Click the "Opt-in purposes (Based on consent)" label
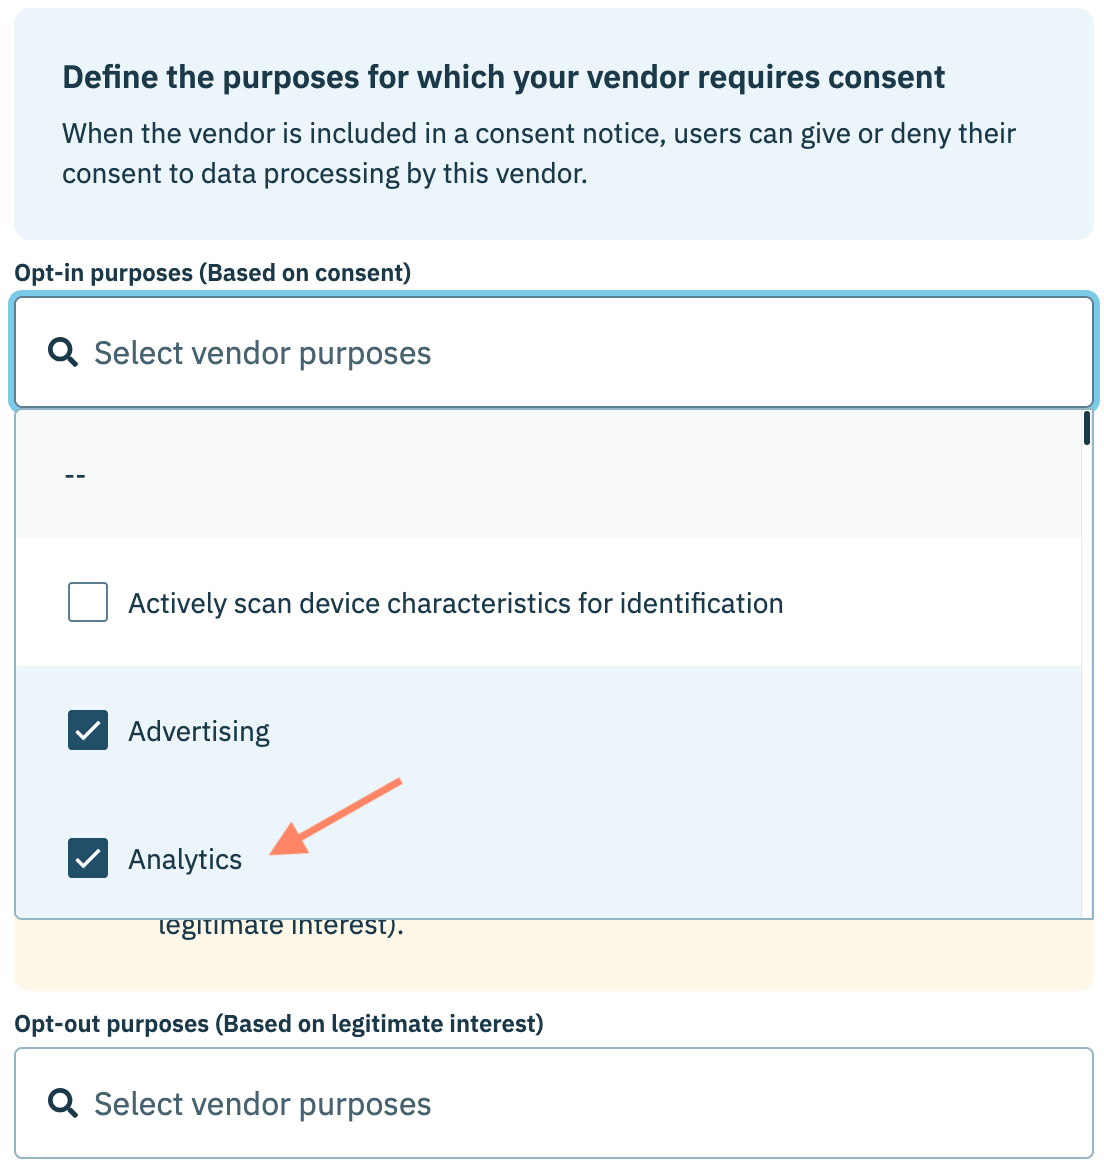This screenshot has height=1163, width=1104. click(212, 273)
